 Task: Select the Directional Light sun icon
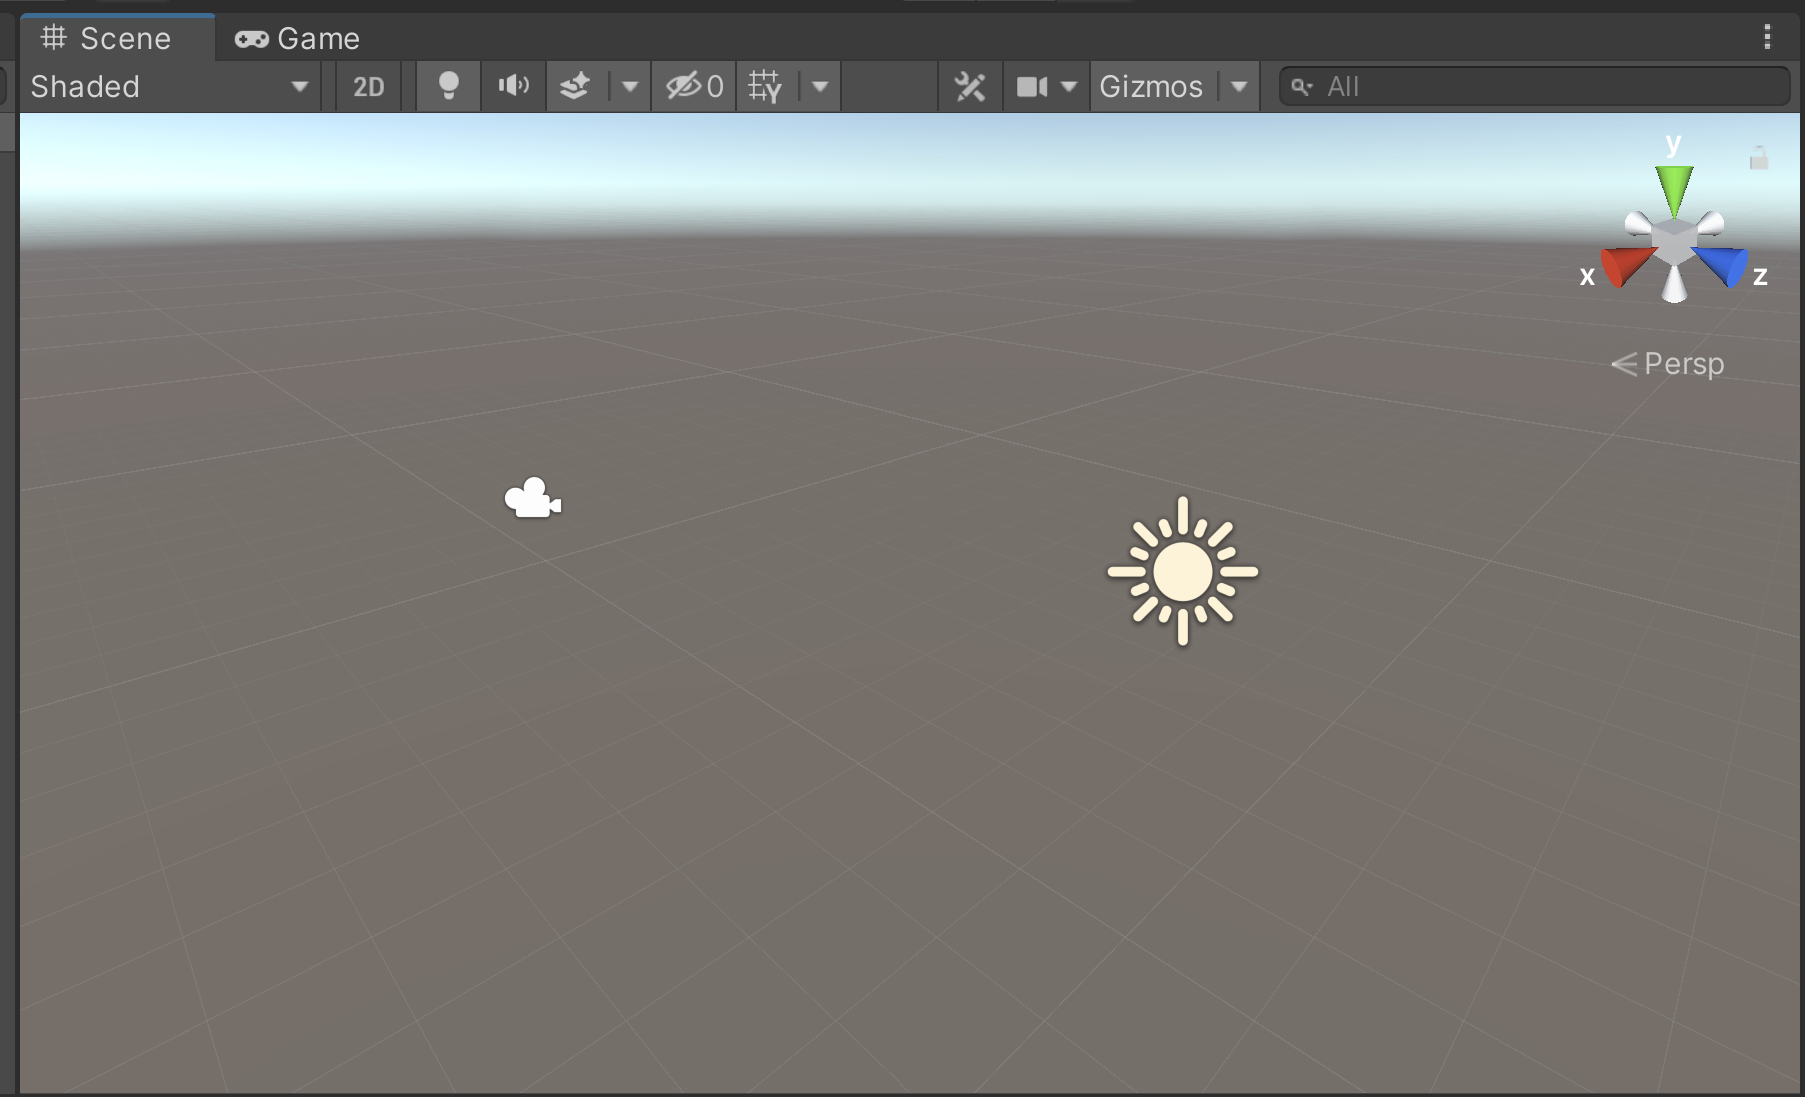click(x=1183, y=571)
